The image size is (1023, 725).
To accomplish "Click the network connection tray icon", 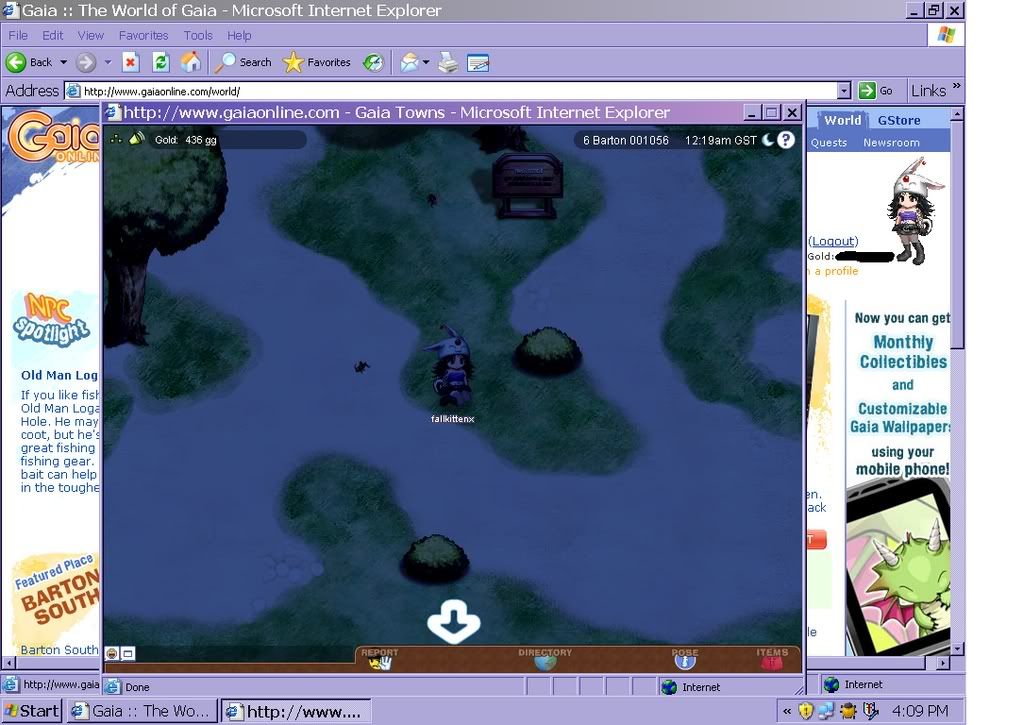I will [827, 711].
